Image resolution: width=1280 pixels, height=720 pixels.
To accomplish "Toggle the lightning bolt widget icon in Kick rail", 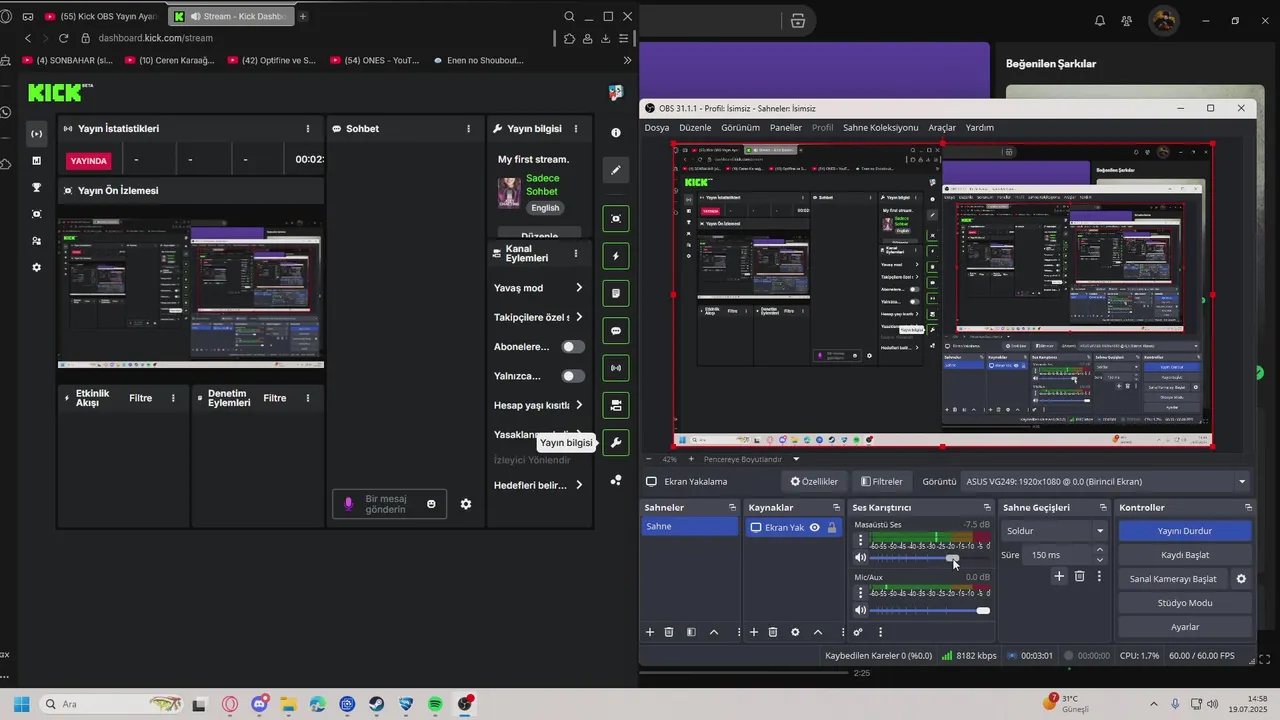I will tap(616, 256).
